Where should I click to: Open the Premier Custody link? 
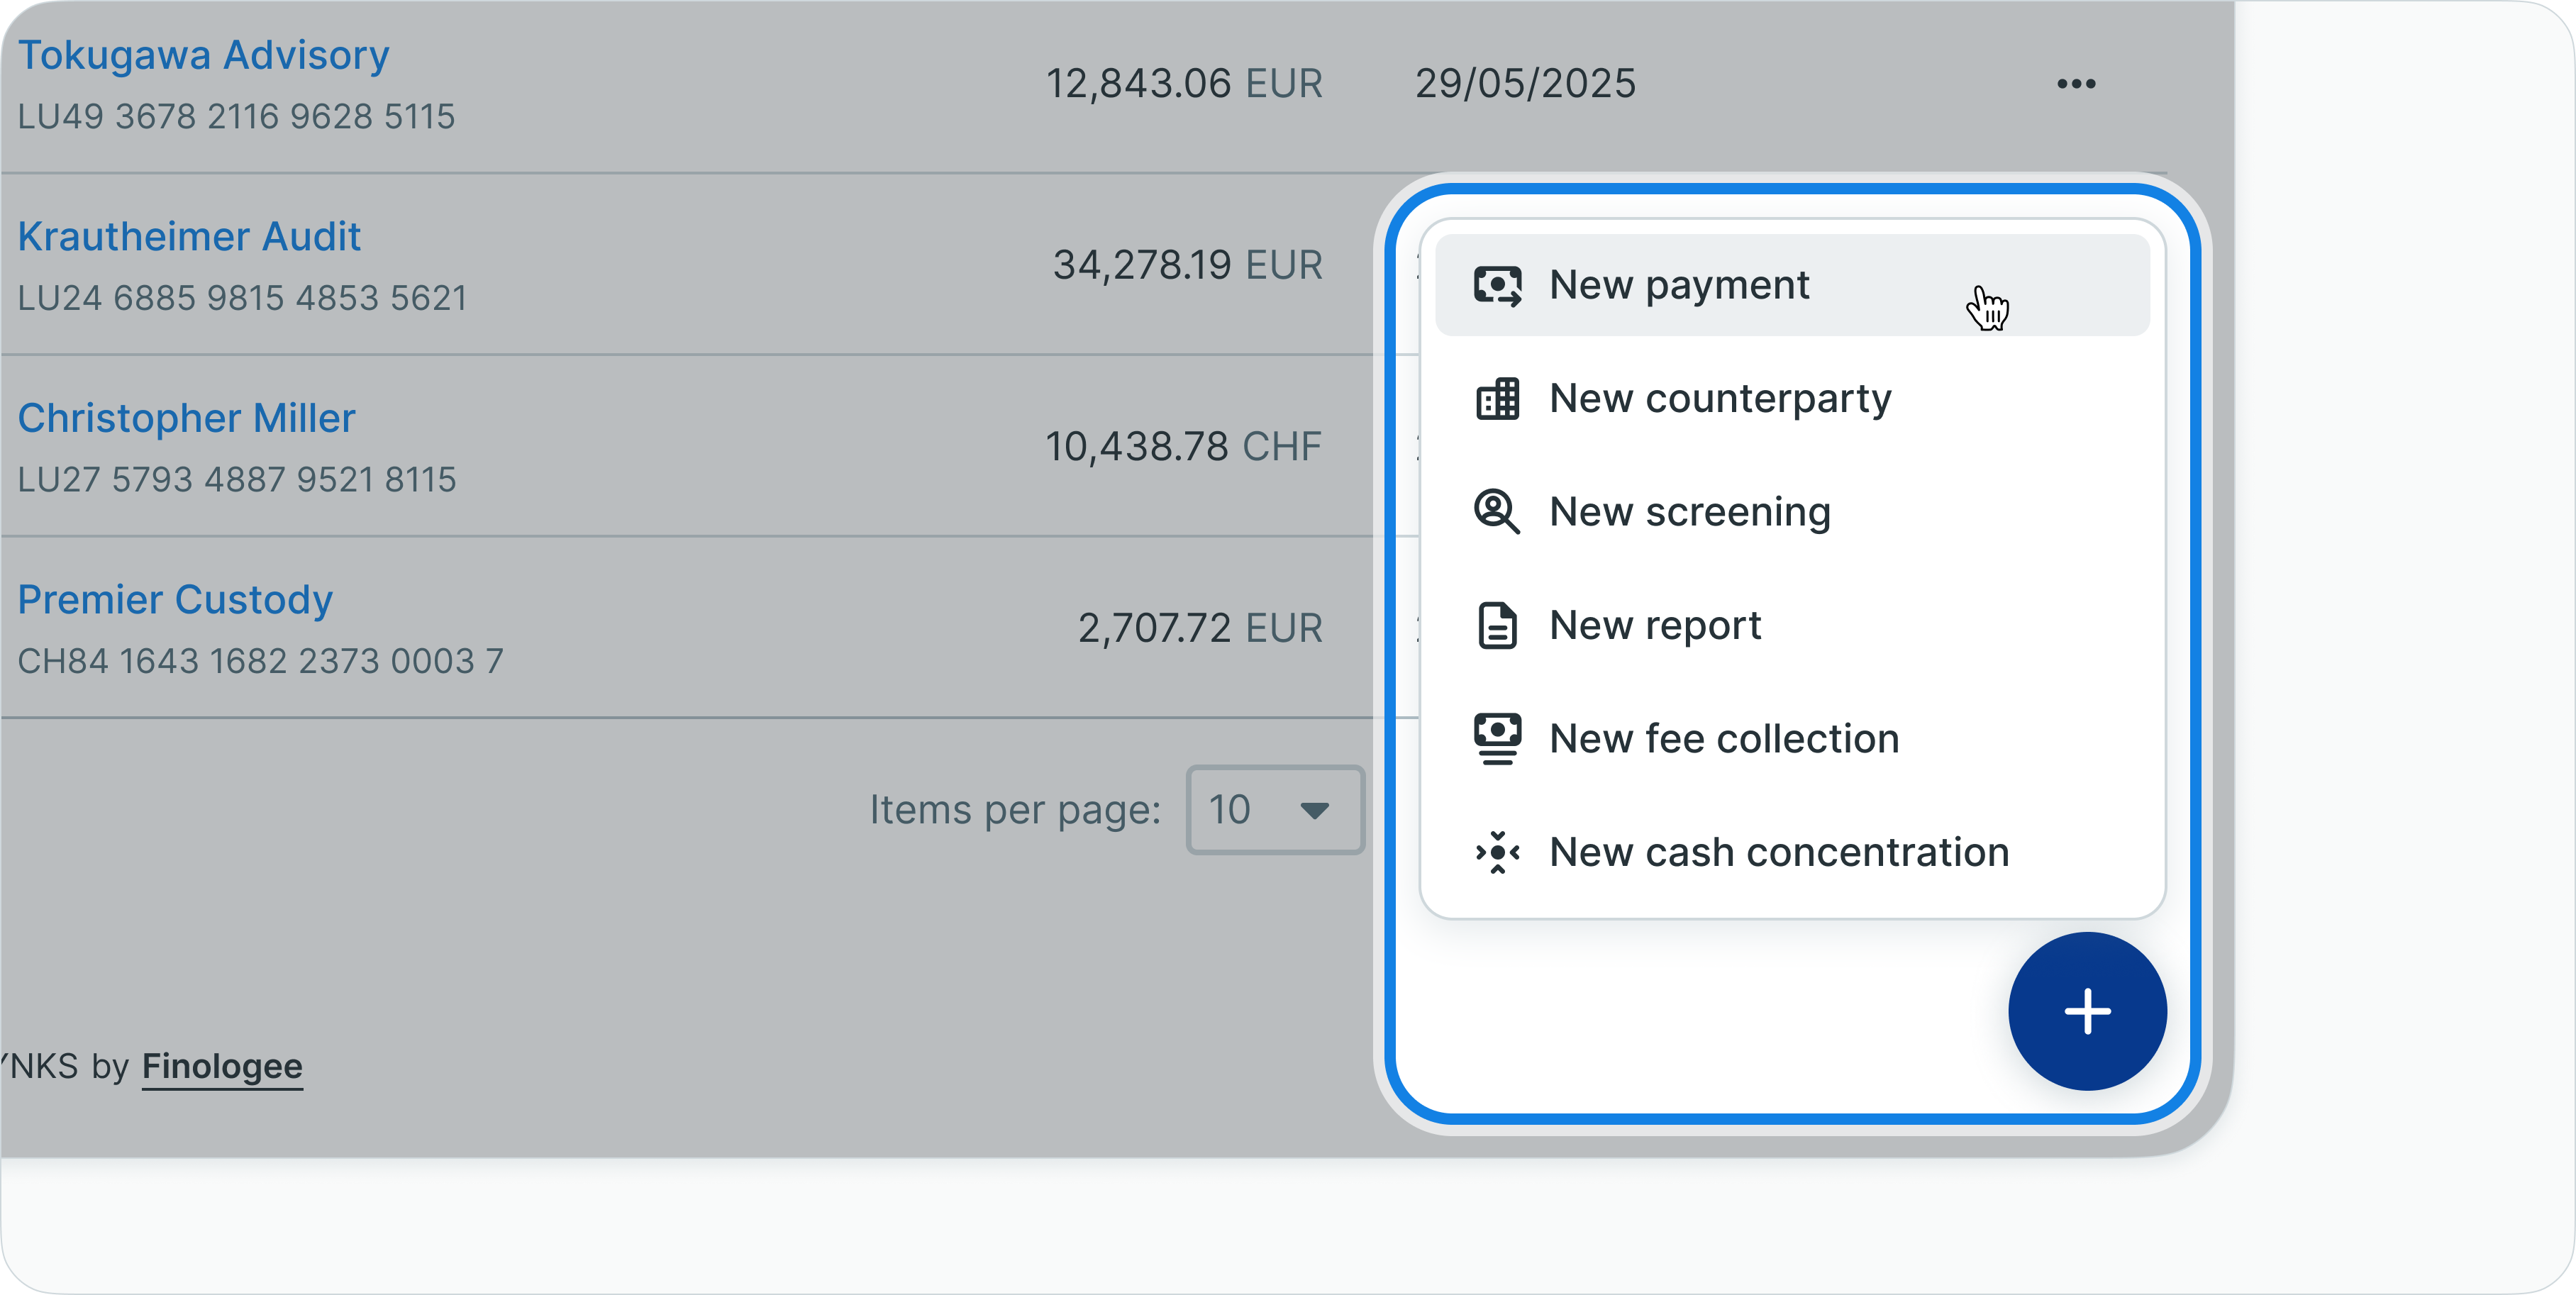point(175,600)
